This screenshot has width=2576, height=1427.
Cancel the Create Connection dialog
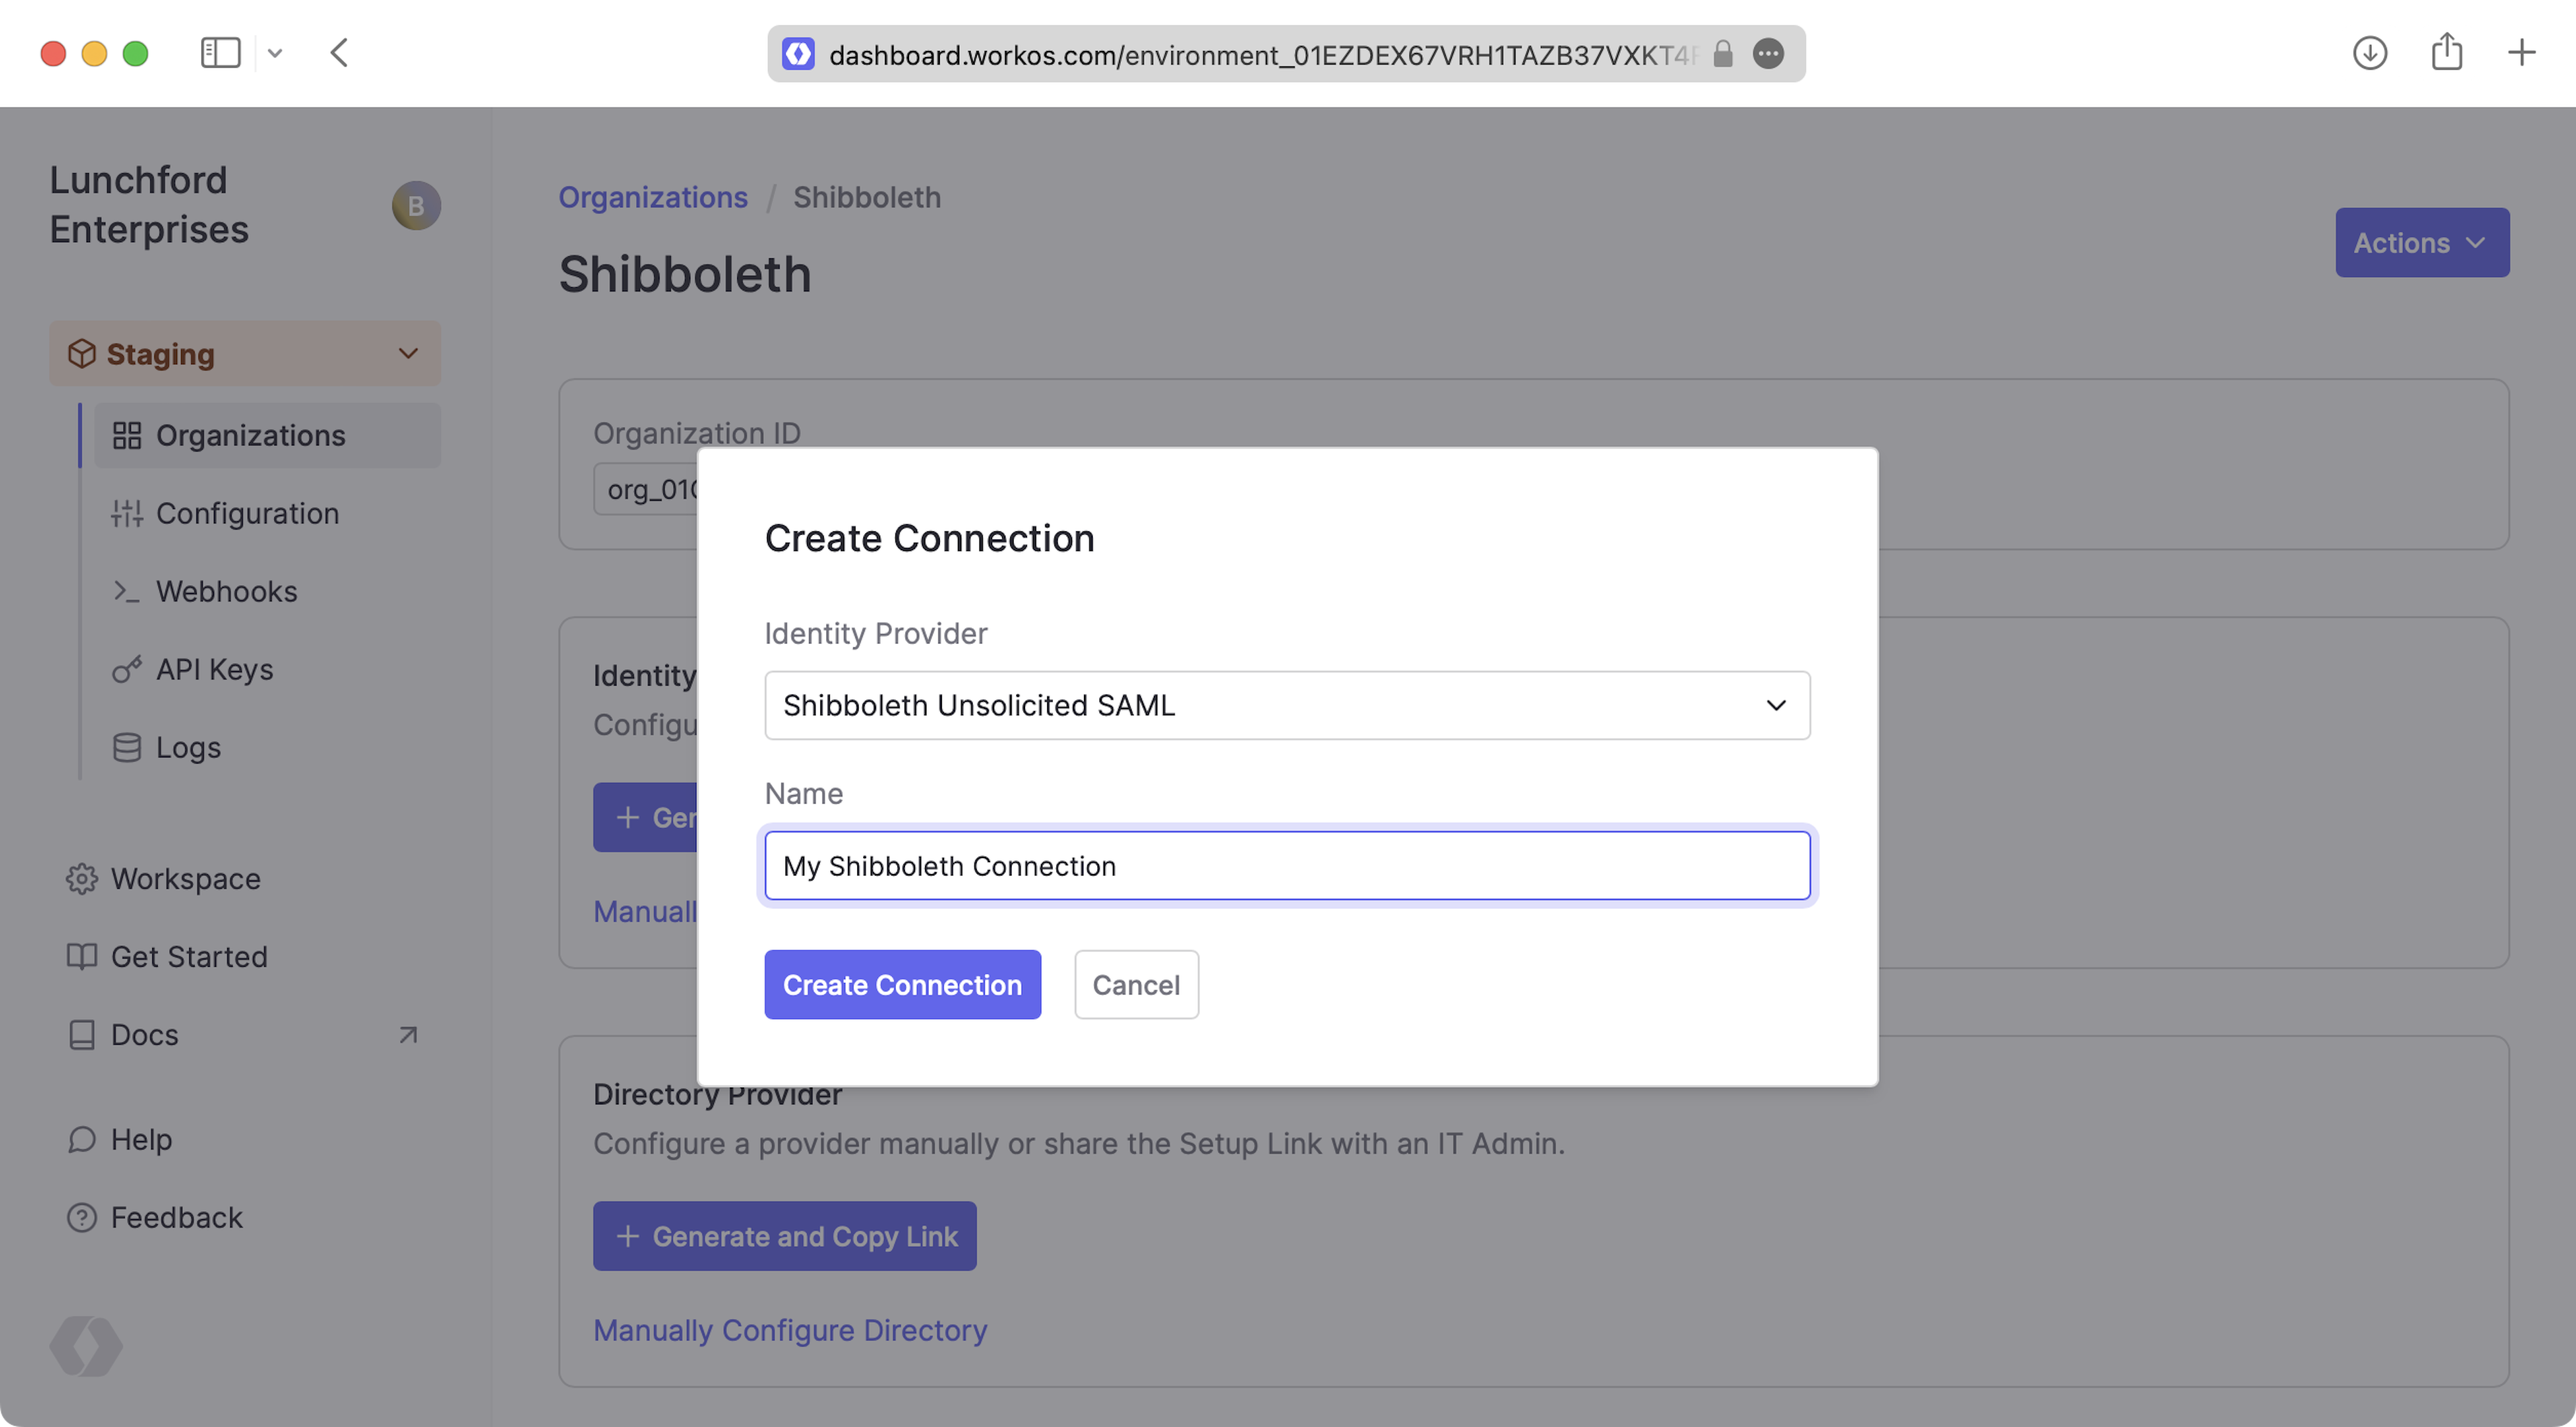point(1136,985)
